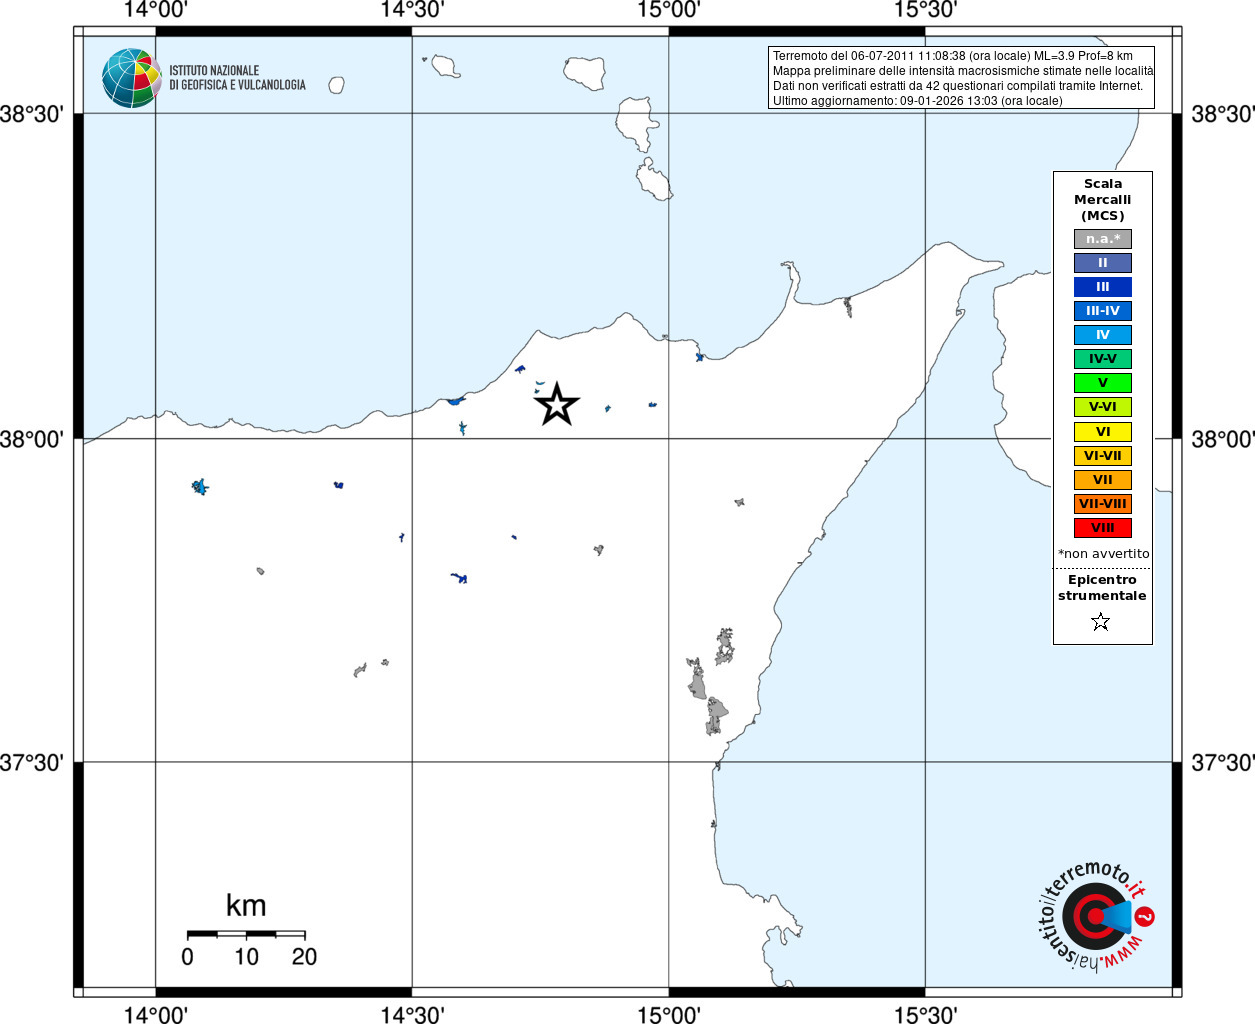Click the 'Scala Mercalli (MCS)' legend title
Image resolution: width=1255 pixels, height=1024 pixels.
pyautogui.click(x=1103, y=200)
